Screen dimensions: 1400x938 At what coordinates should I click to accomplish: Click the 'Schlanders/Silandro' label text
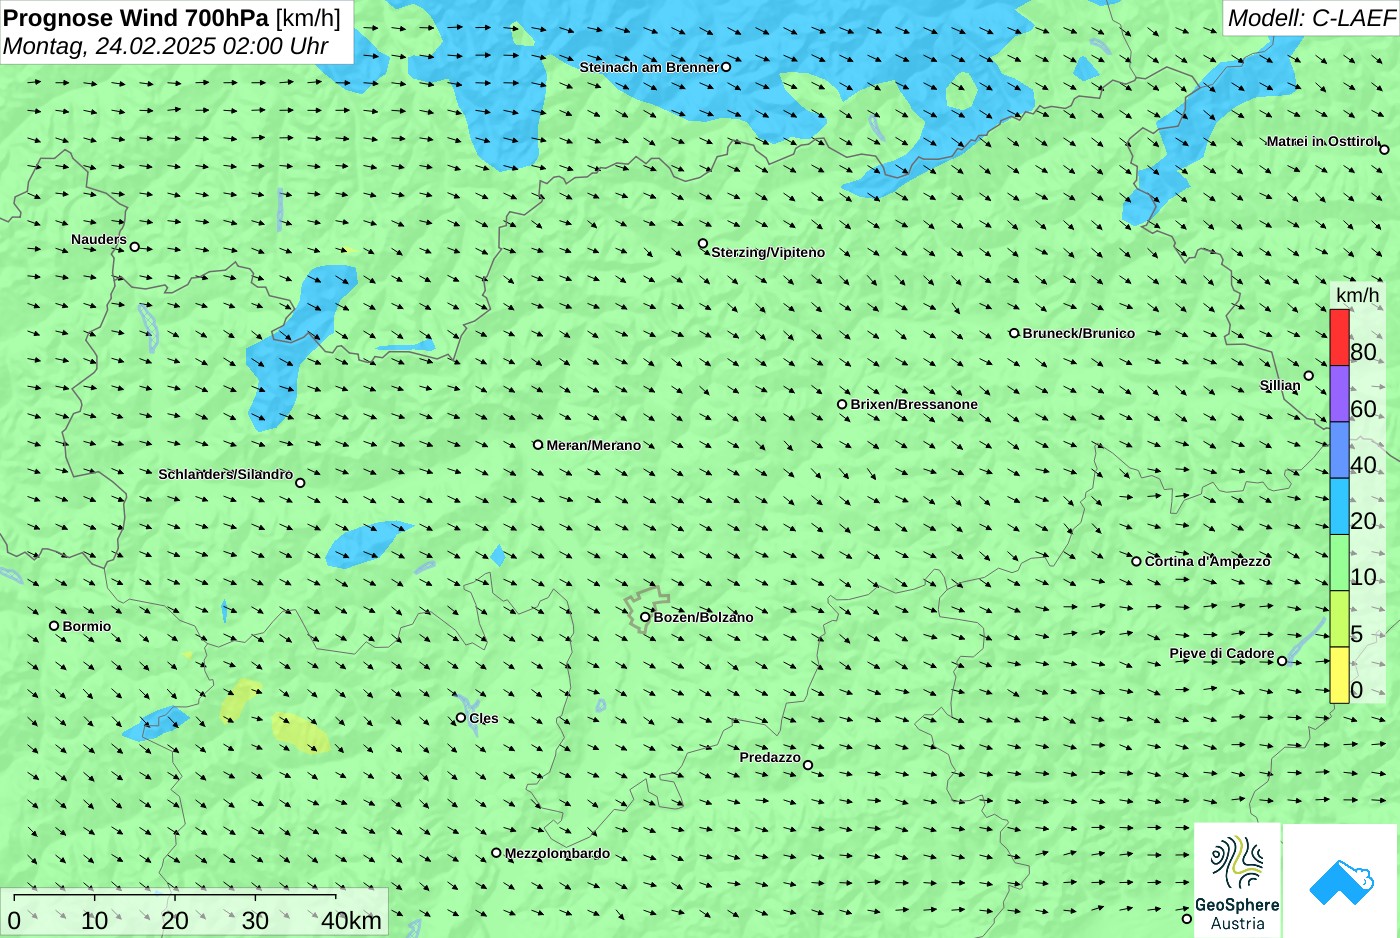click(226, 474)
